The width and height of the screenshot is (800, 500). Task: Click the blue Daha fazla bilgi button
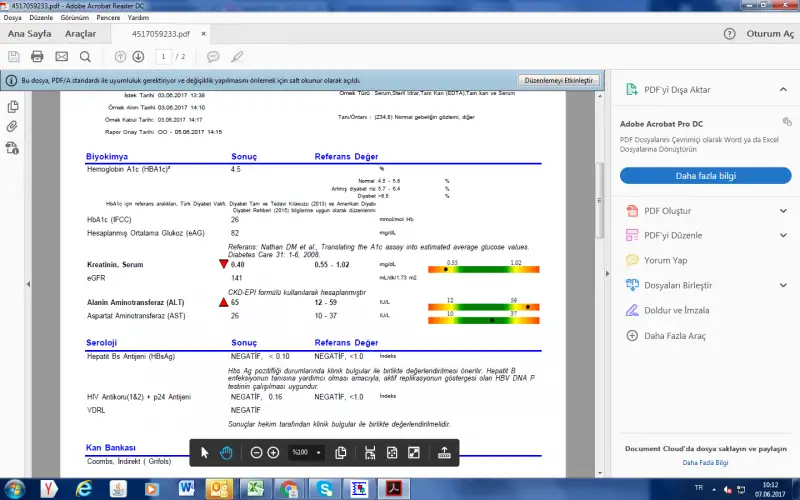(x=706, y=175)
